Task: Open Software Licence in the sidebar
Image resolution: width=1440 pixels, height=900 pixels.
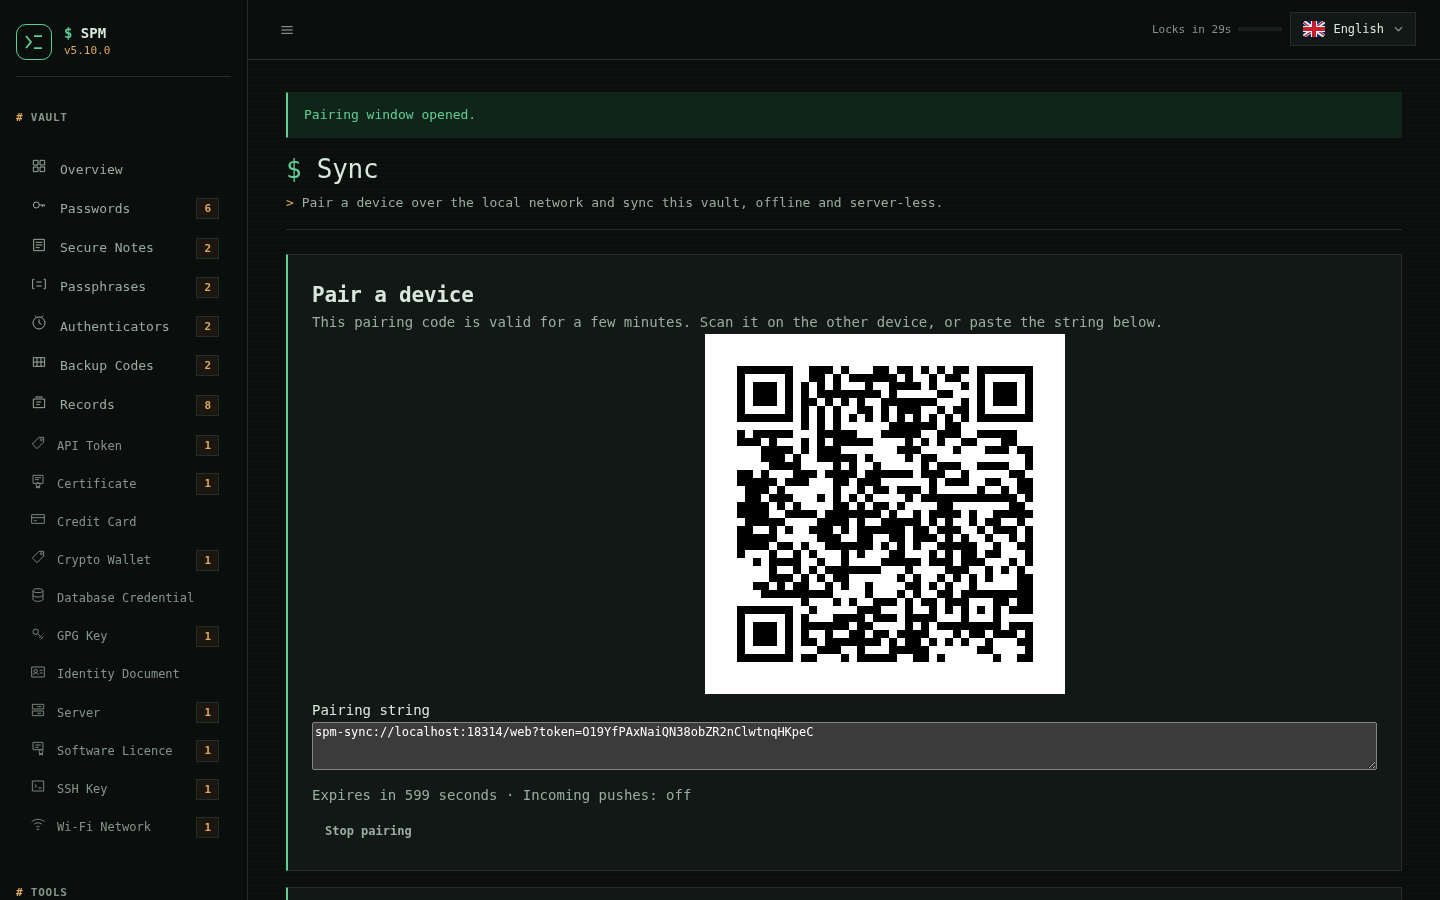Action: 124,750
